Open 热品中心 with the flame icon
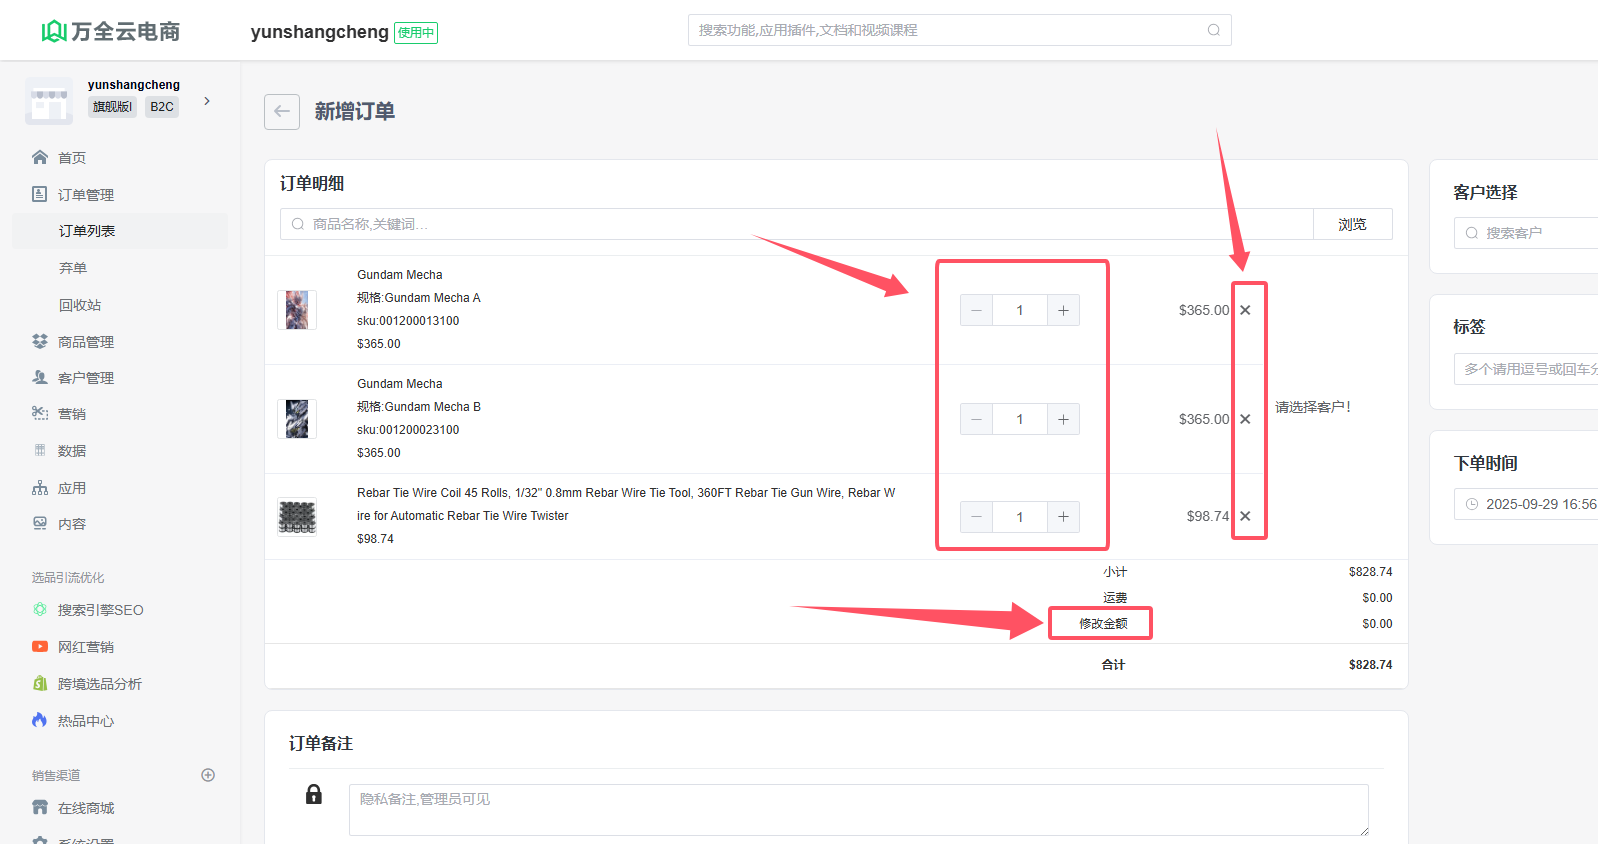The image size is (1598, 844). coord(86,721)
